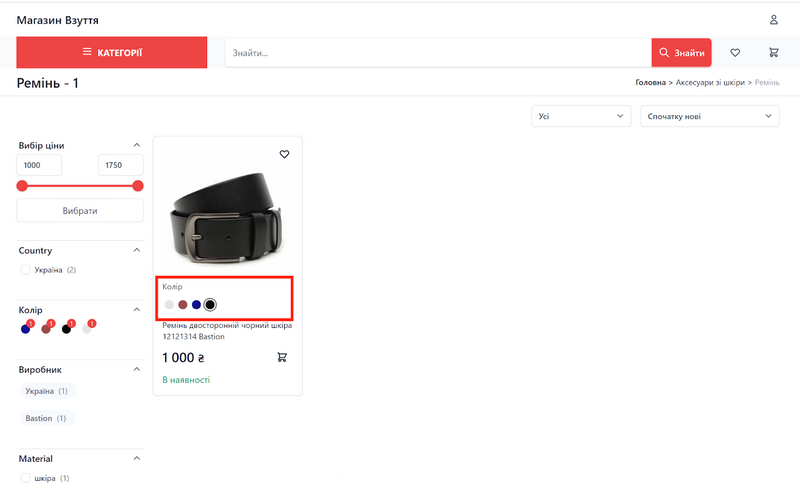Open the Ремінь двосторонній чорний шкіра title
The height and width of the screenshot is (494, 800).
[x=227, y=331]
